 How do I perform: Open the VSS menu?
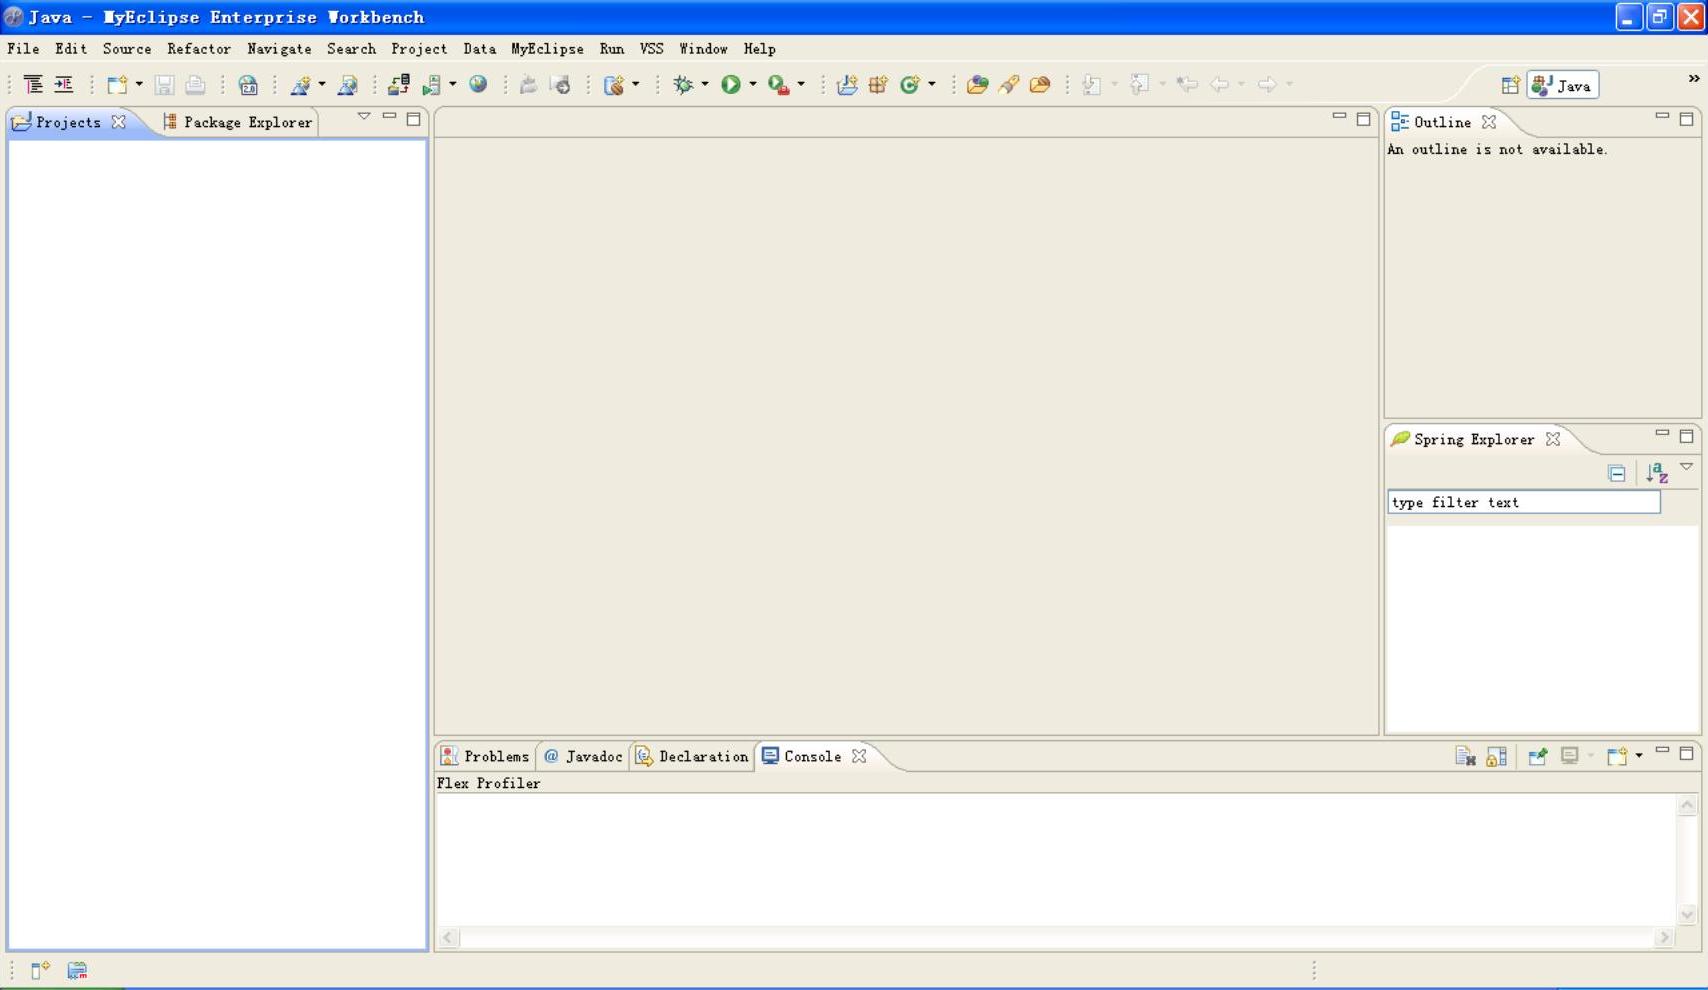(651, 49)
